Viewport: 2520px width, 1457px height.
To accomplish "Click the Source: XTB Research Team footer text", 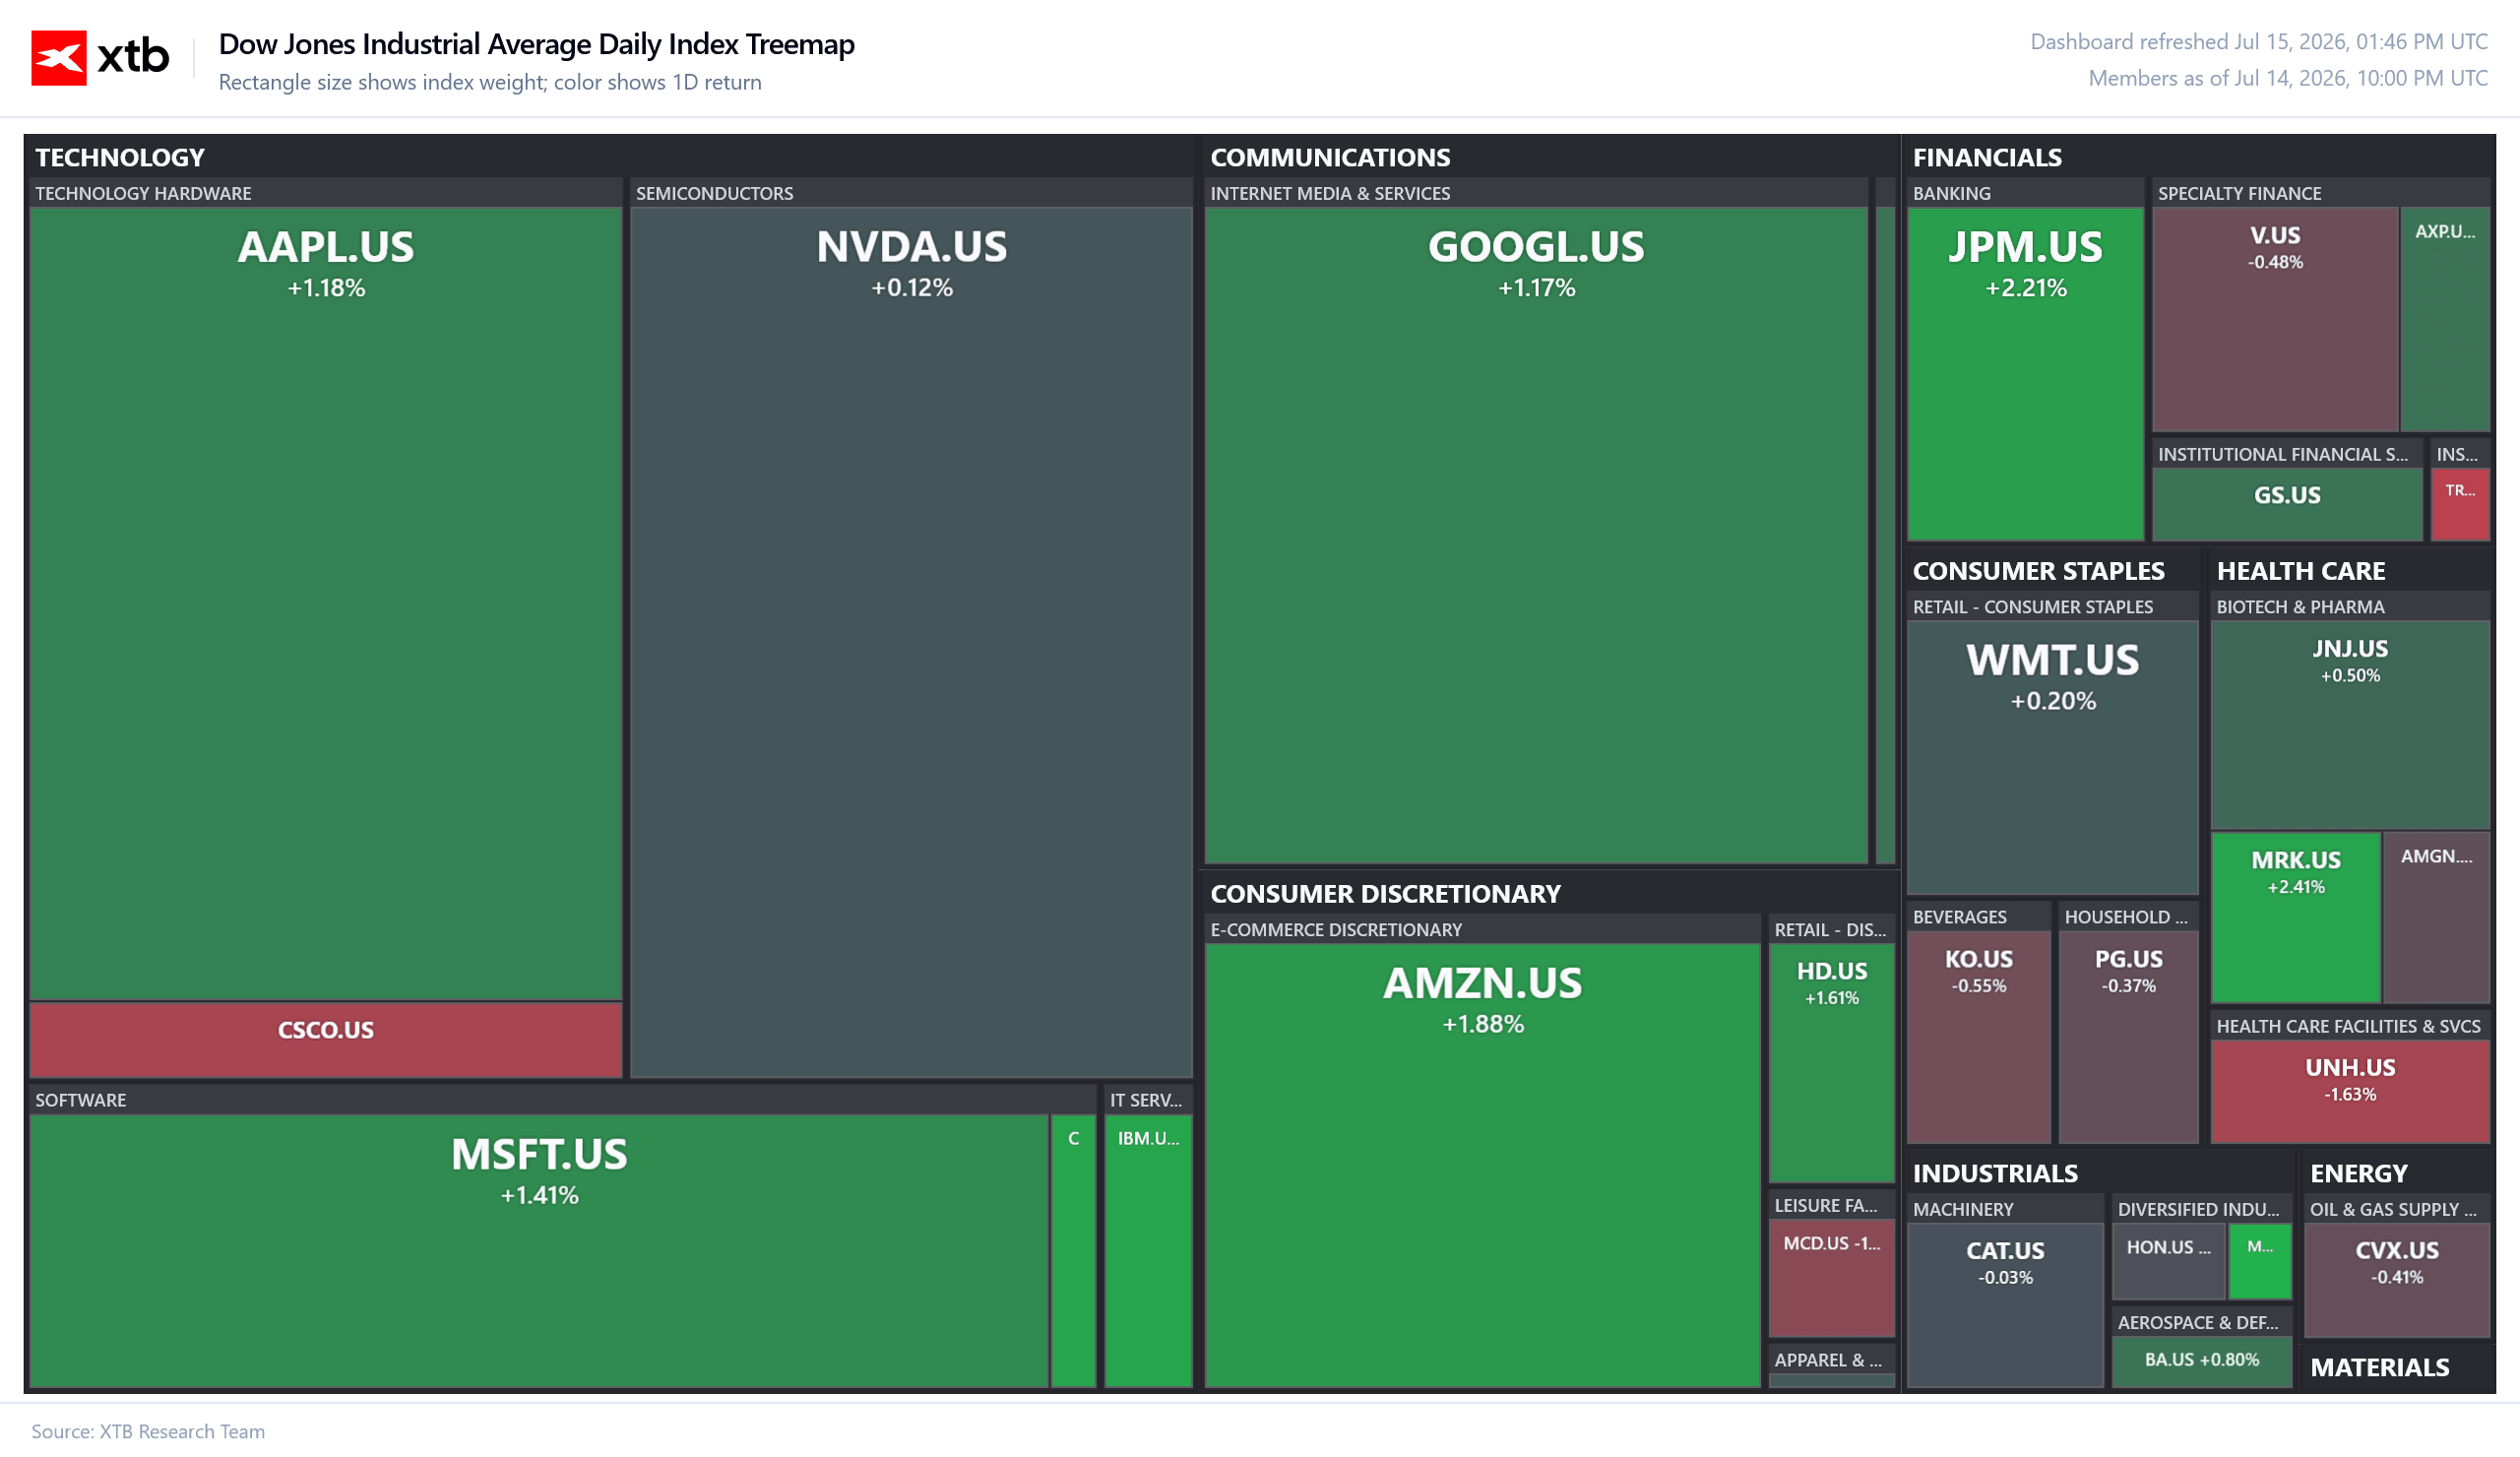I will coord(148,1431).
